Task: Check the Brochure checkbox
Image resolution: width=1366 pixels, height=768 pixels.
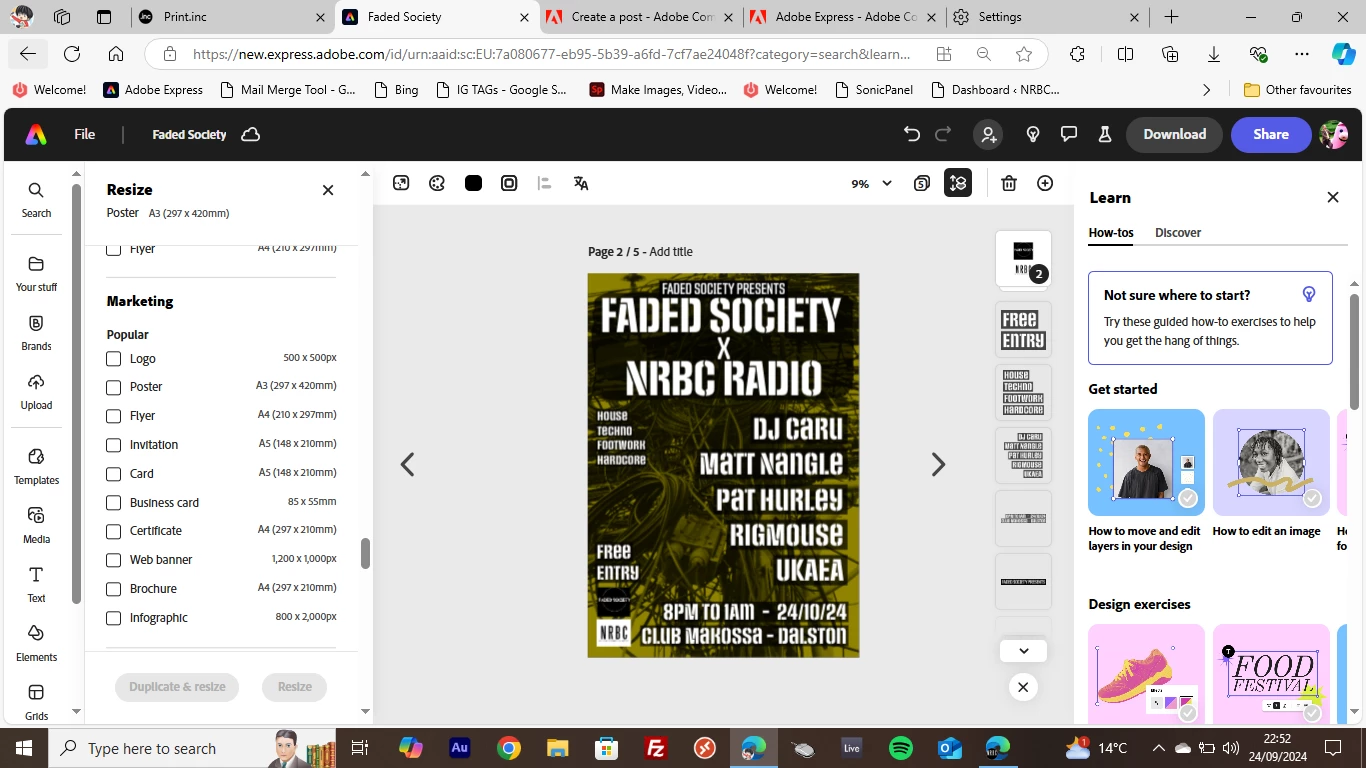Action: pos(114,589)
